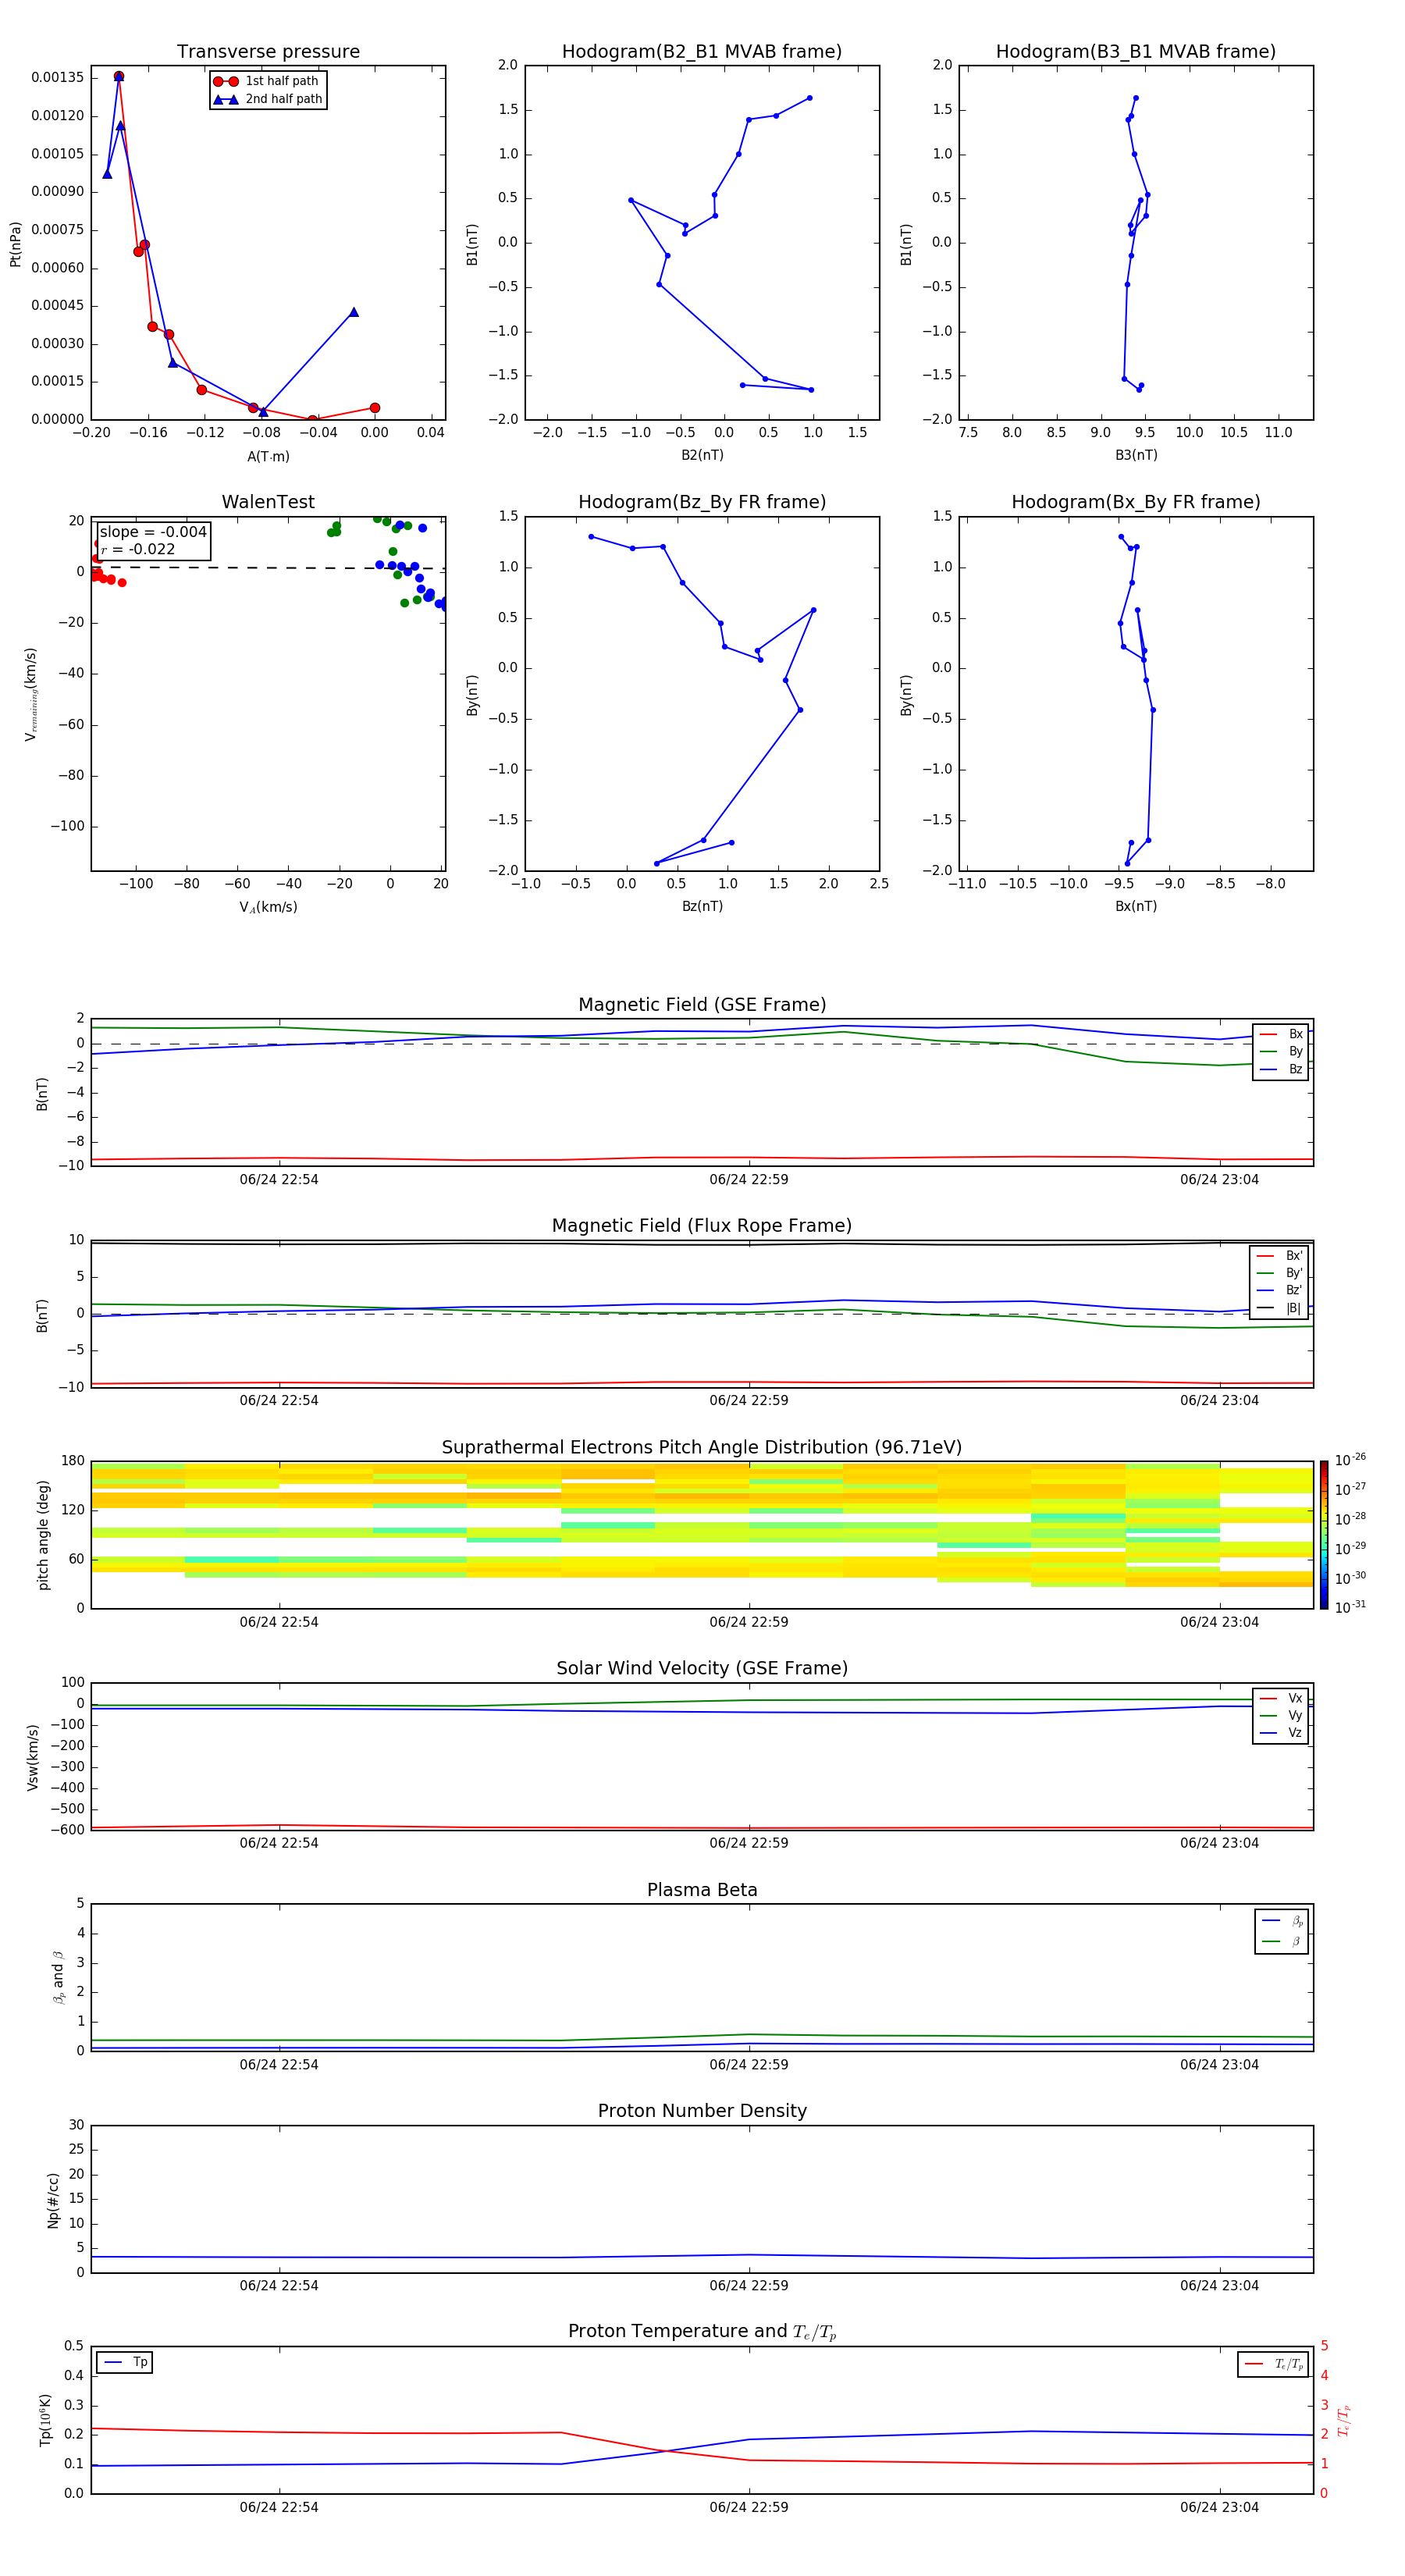Select the "|B|" flux rope legend entry
This screenshot has height=2576, width=1405.
pos(1279,1308)
